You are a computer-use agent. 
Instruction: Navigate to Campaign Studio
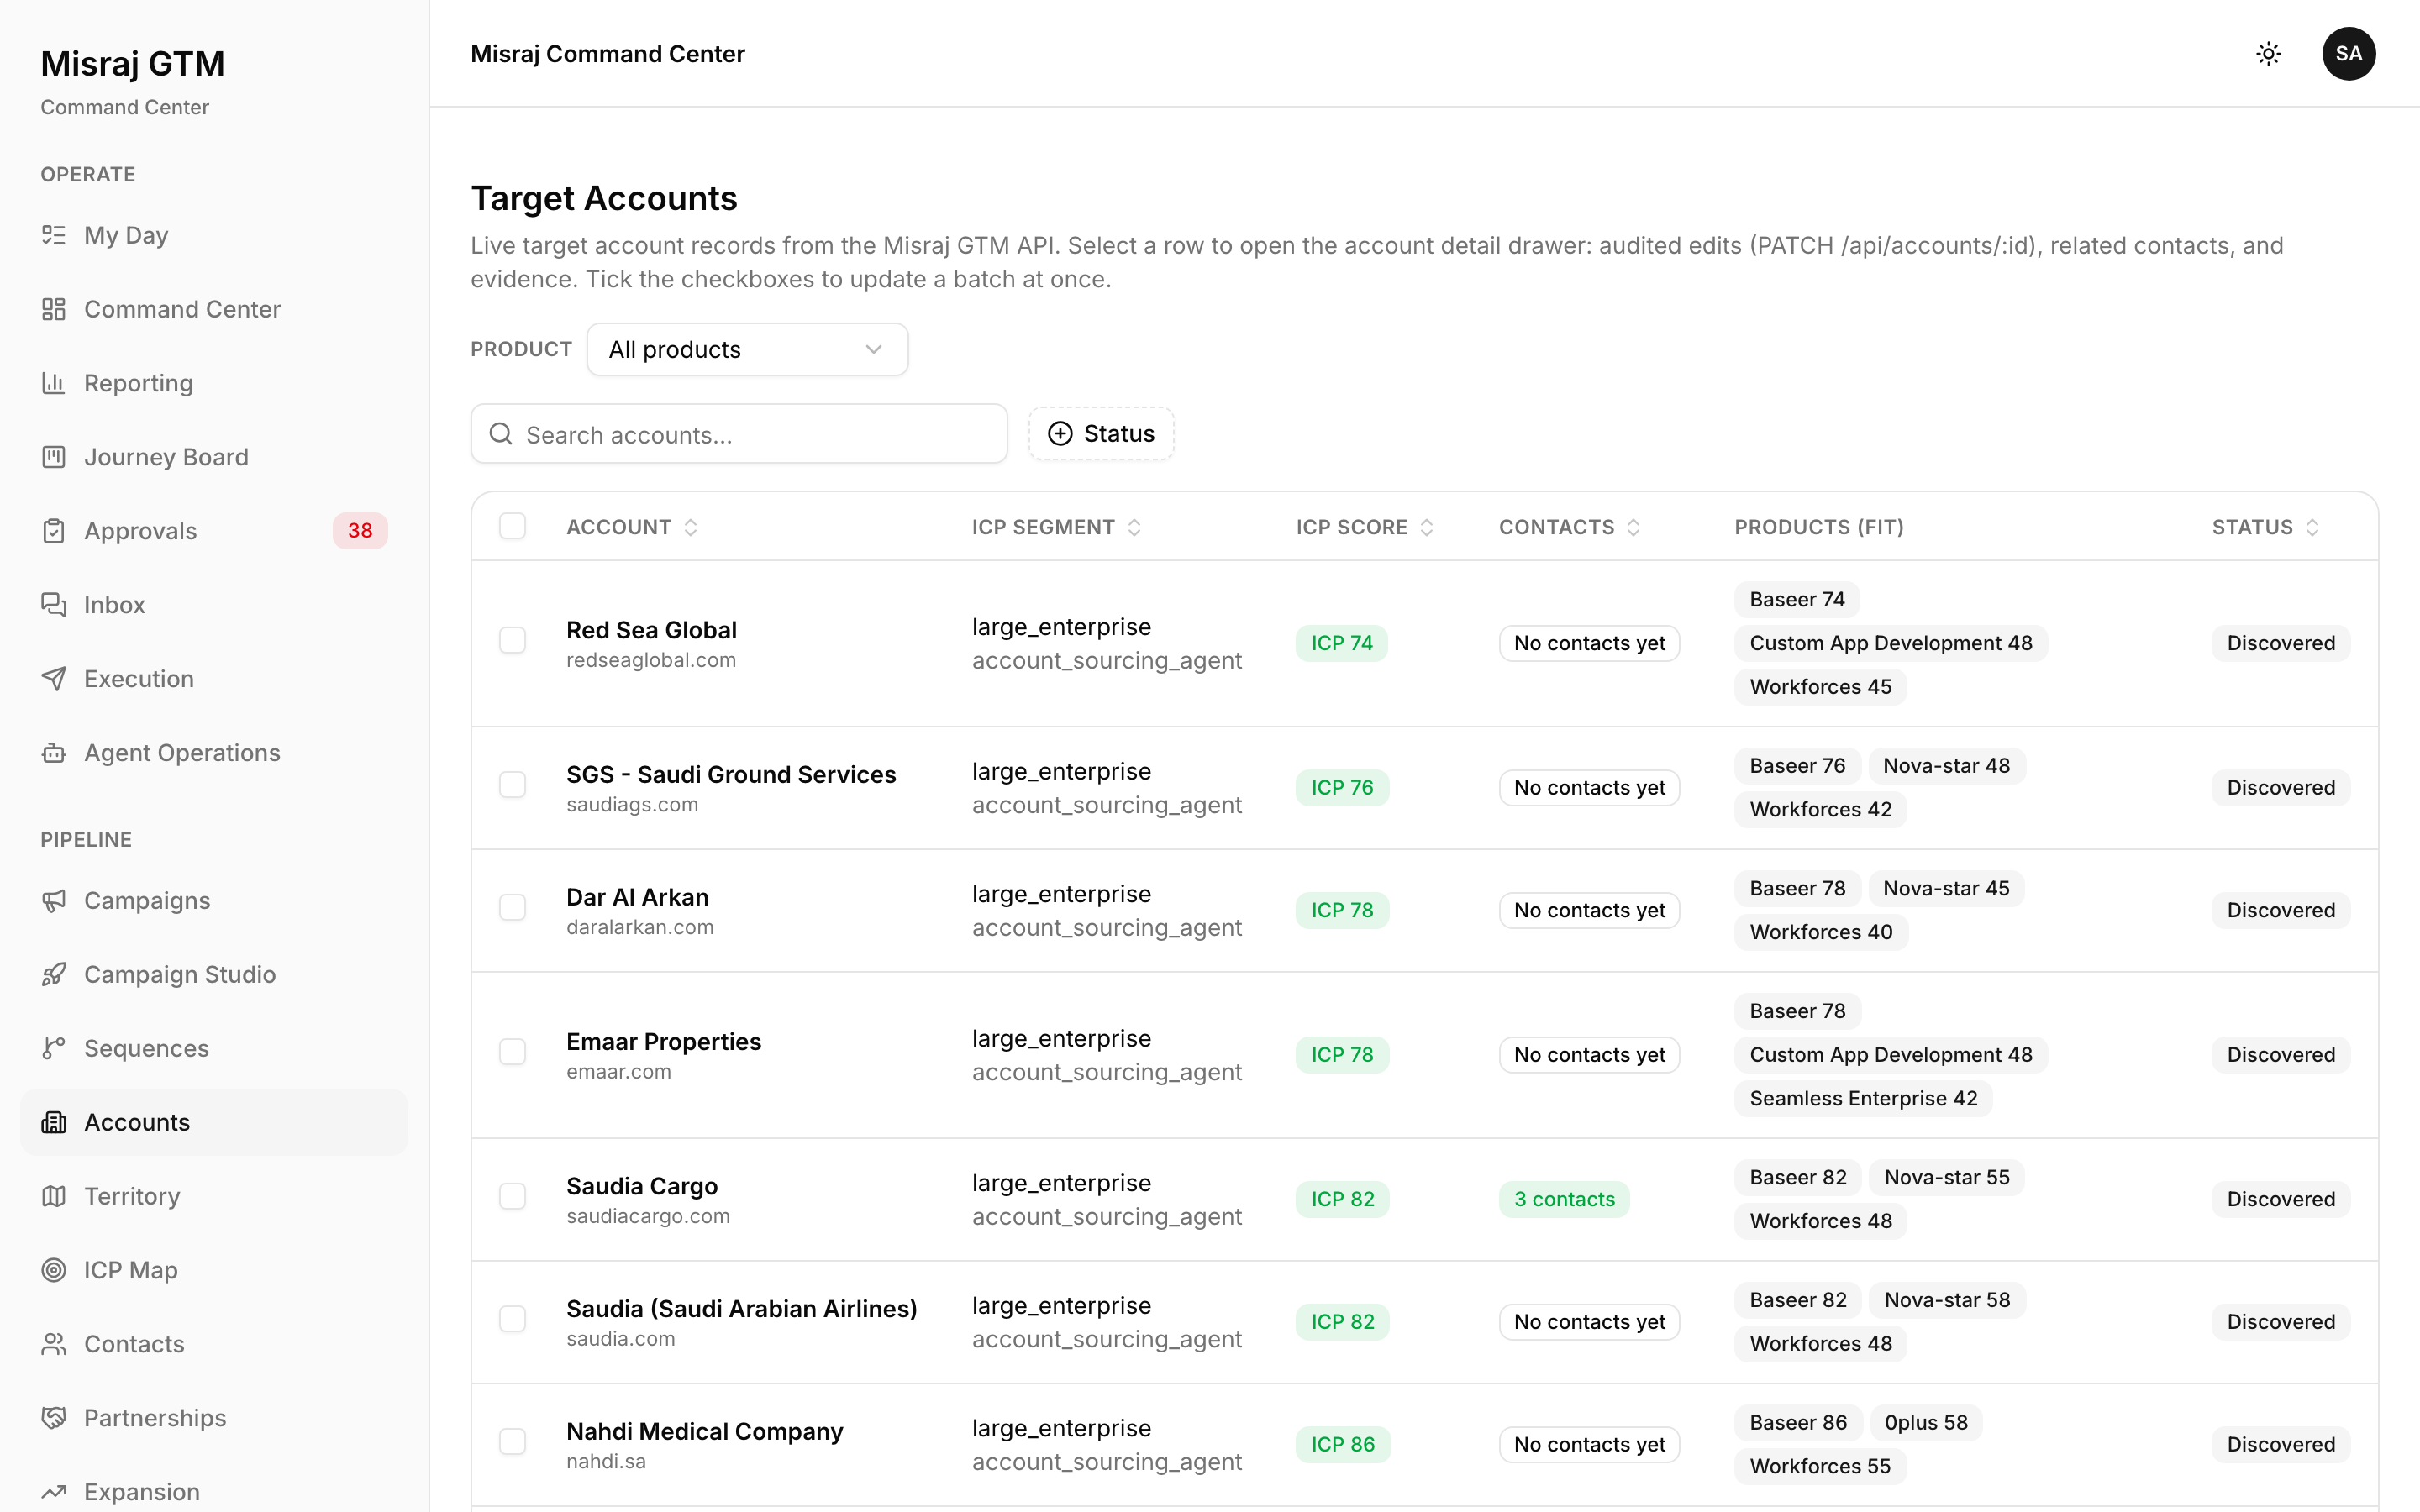(214, 975)
